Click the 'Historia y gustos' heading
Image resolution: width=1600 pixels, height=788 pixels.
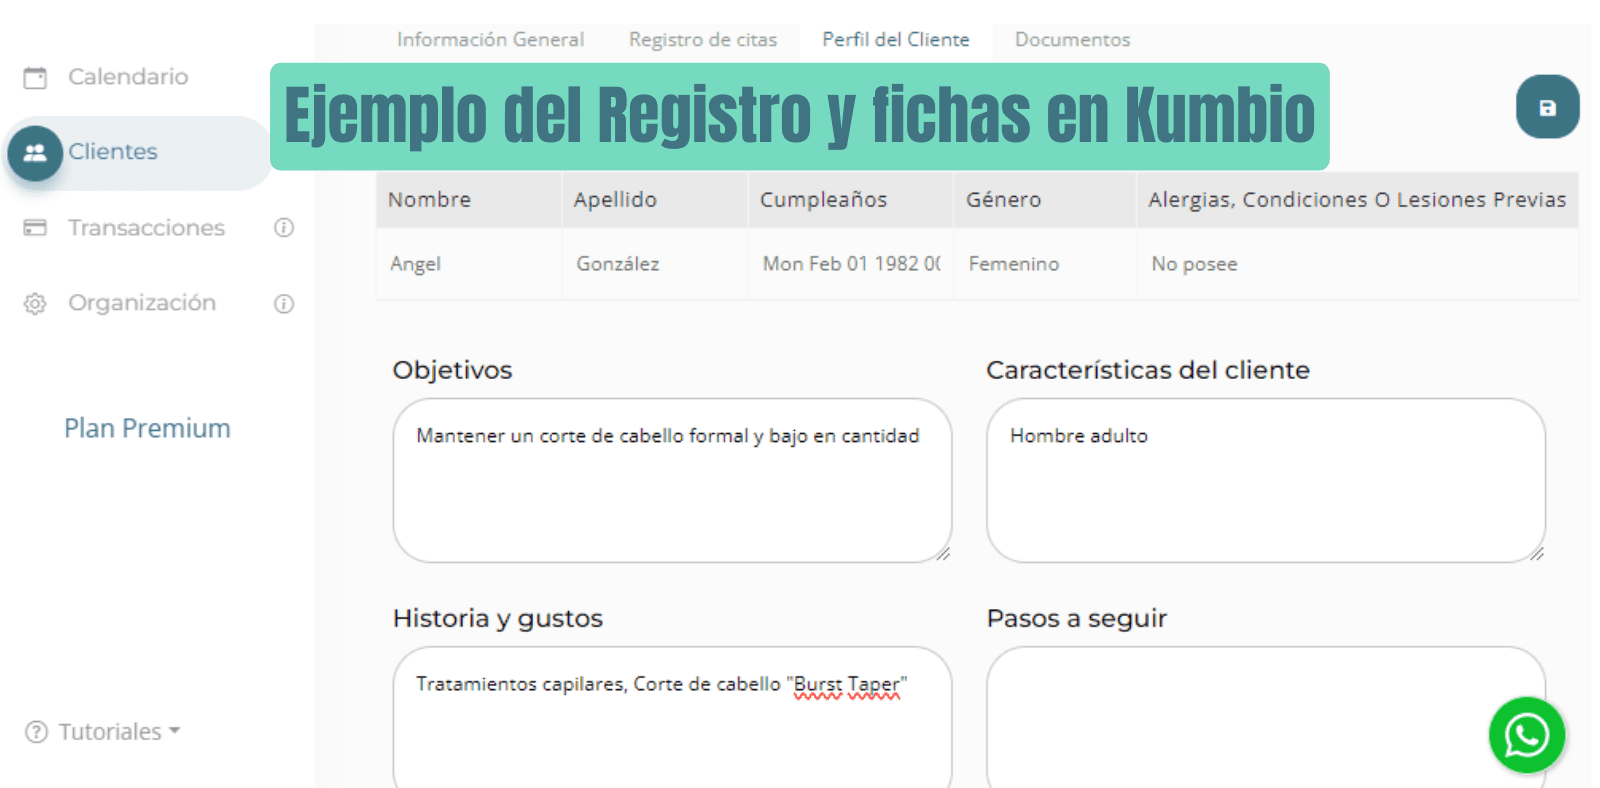pyautogui.click(x=498, y=619)
